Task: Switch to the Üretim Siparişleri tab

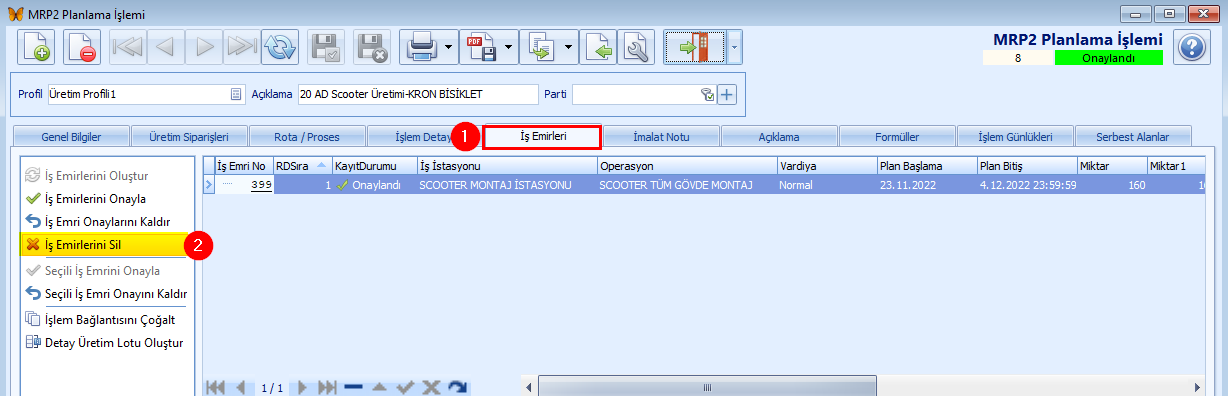Action: [189, 136]
